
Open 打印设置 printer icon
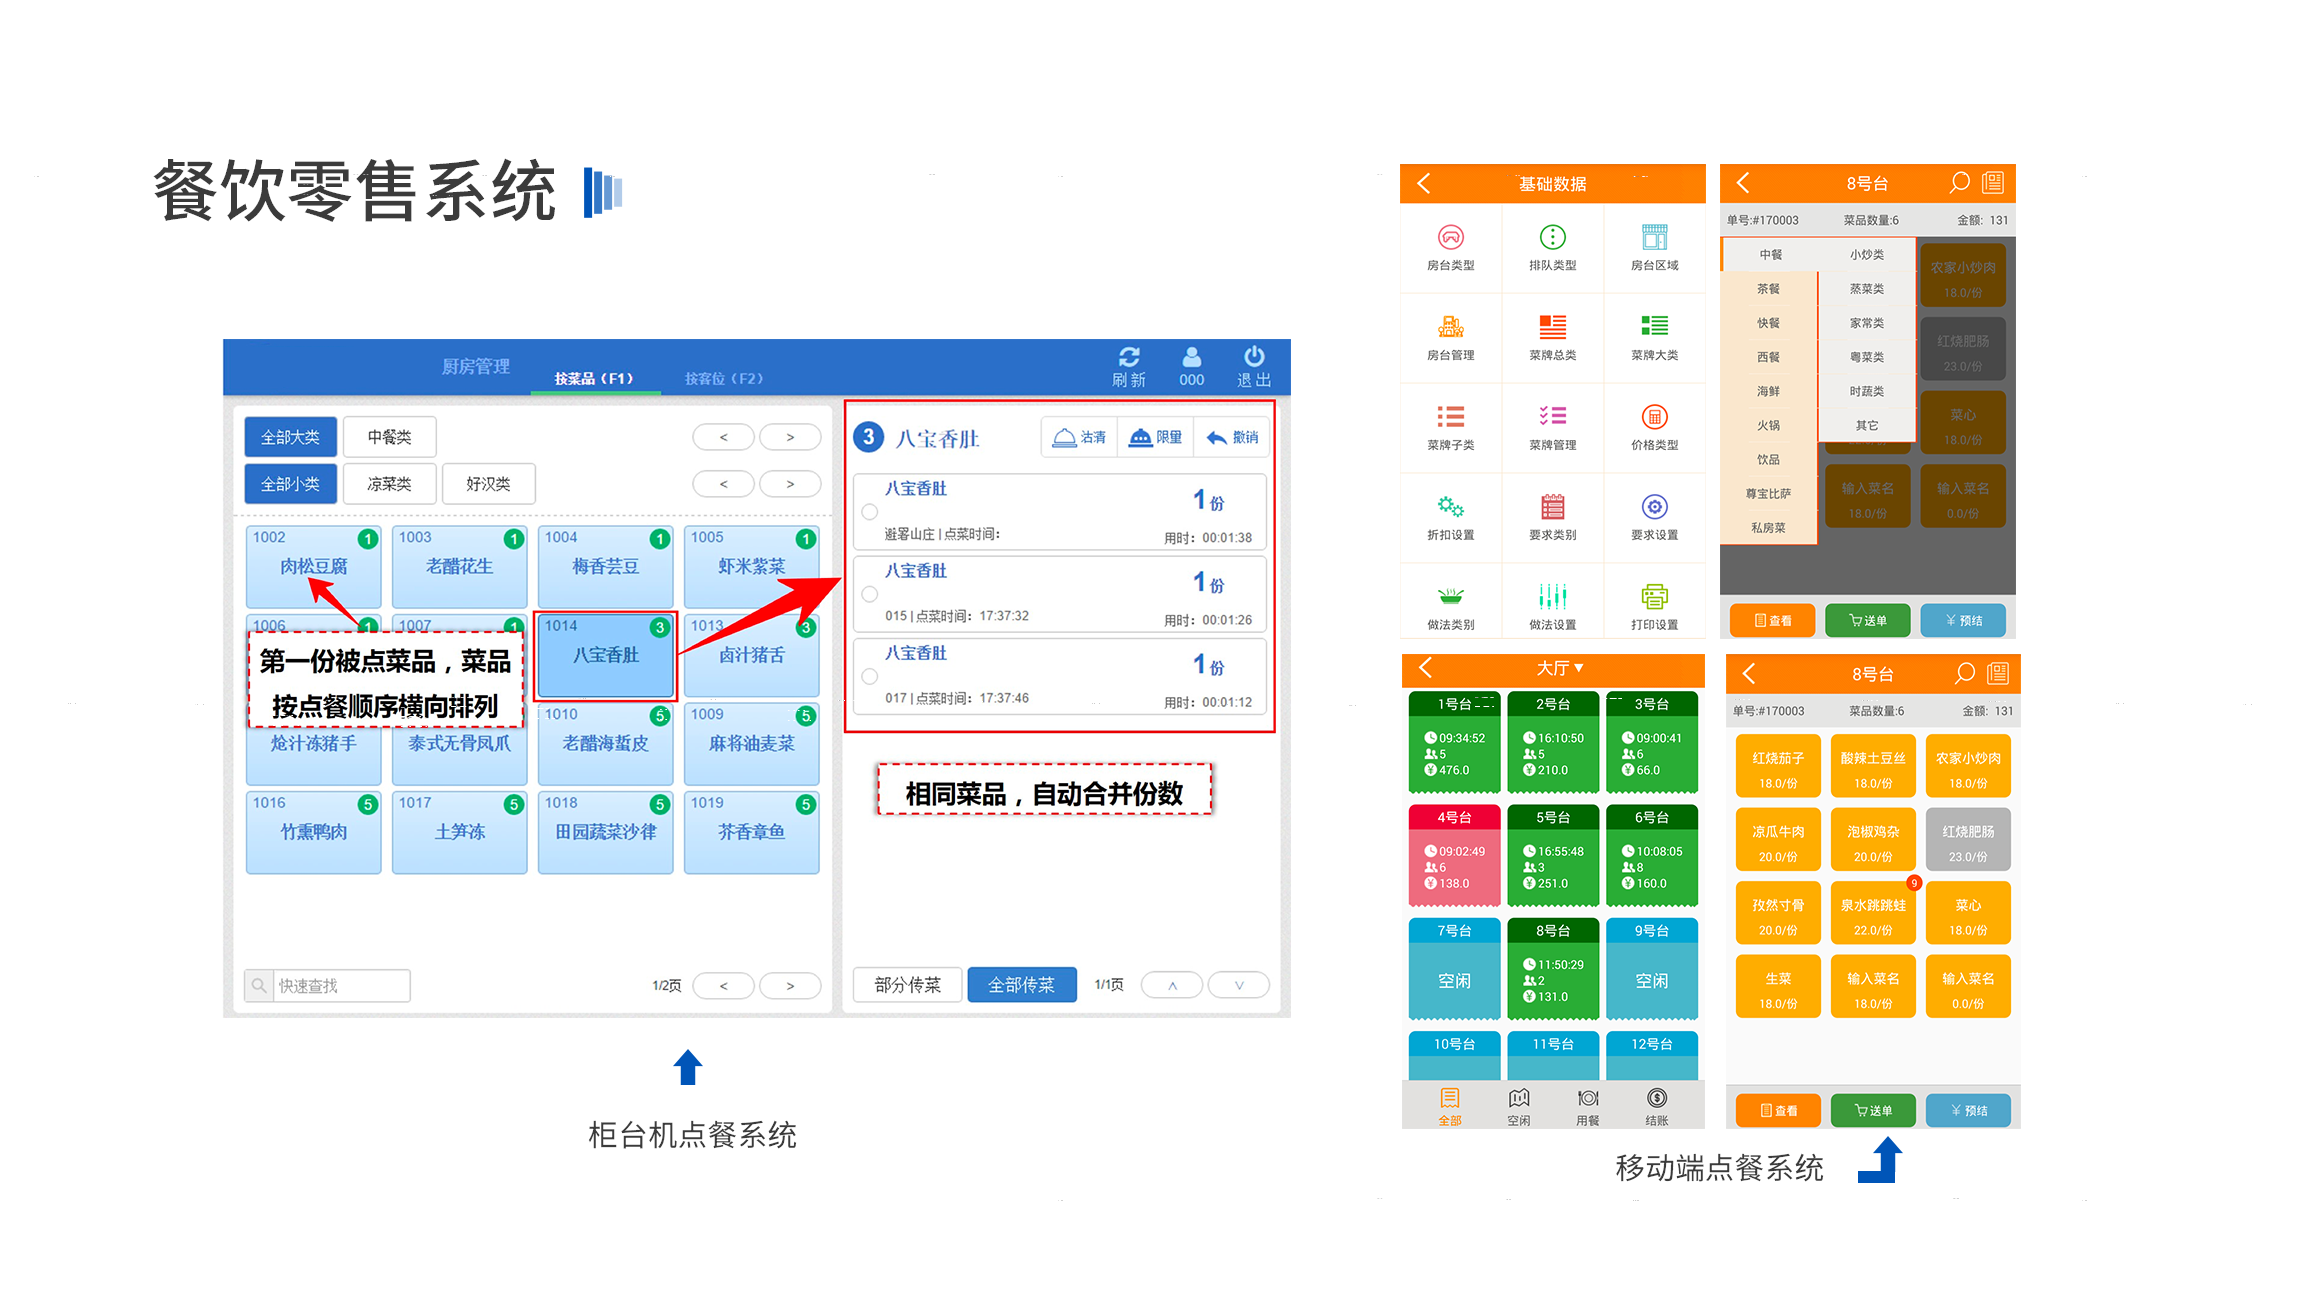pos(1654,597)
